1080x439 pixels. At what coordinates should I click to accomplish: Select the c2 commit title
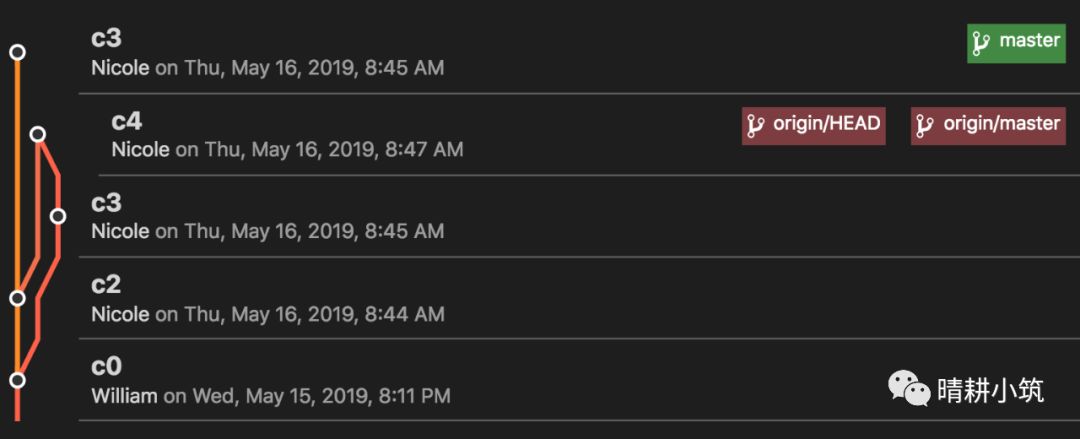106,285
